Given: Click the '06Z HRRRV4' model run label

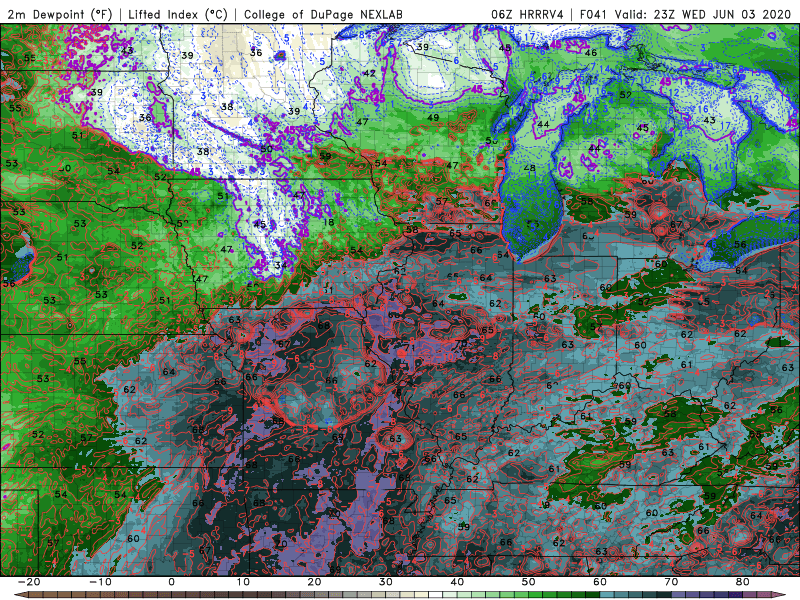Looking at the screenshot, I should 528,14.
